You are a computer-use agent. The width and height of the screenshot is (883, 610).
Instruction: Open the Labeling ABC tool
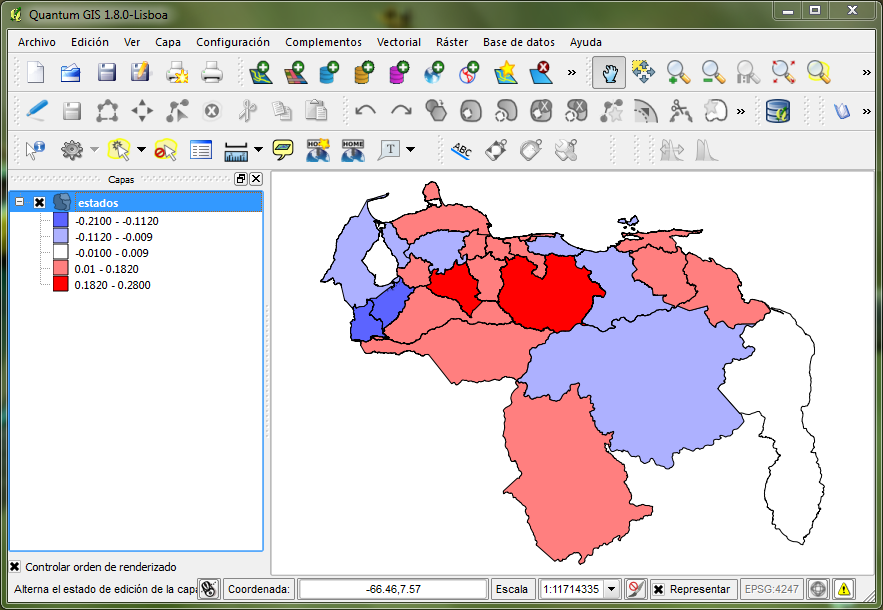(x=462, y=150)
